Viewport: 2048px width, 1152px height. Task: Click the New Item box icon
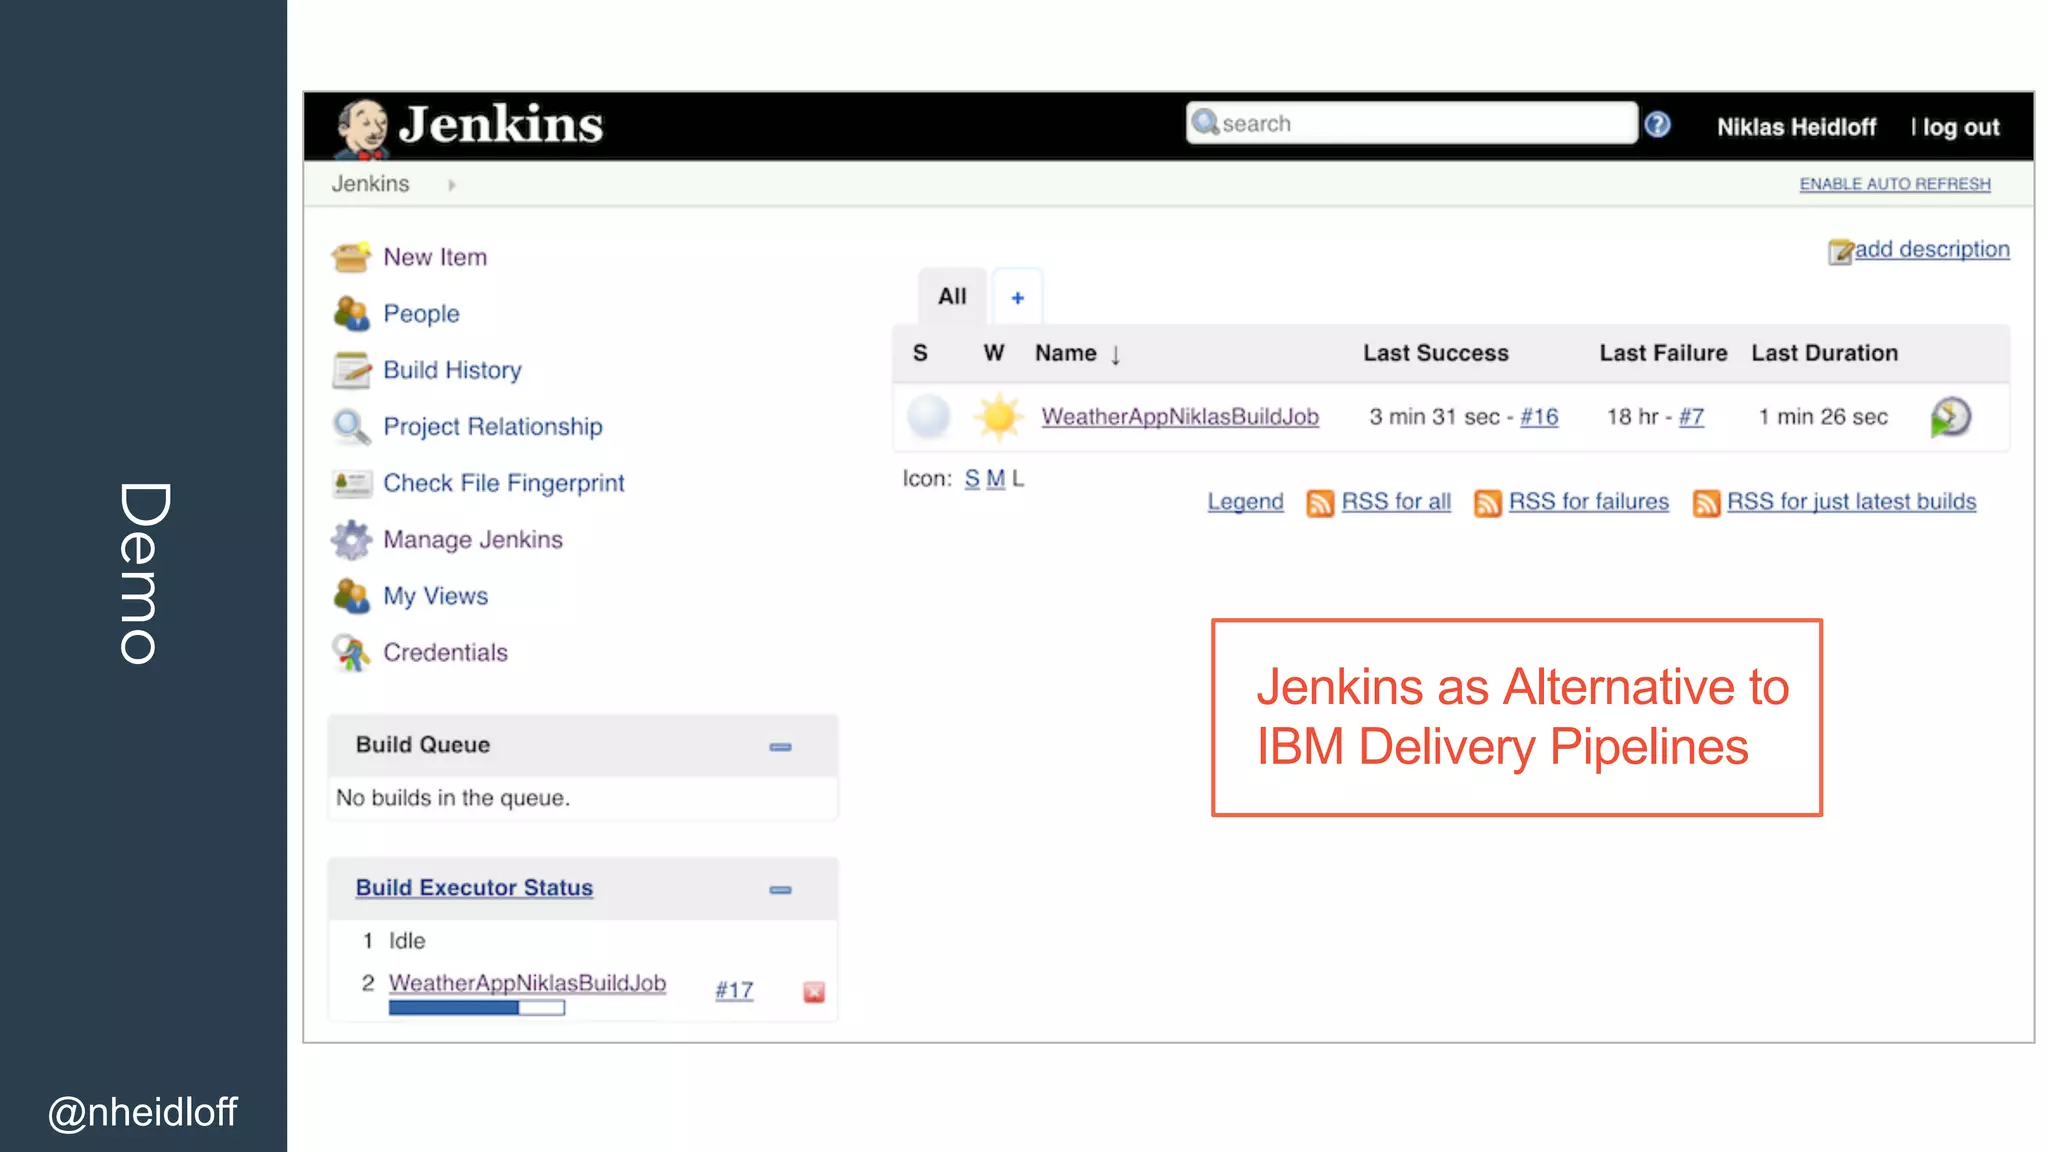(x=351, y=258)
